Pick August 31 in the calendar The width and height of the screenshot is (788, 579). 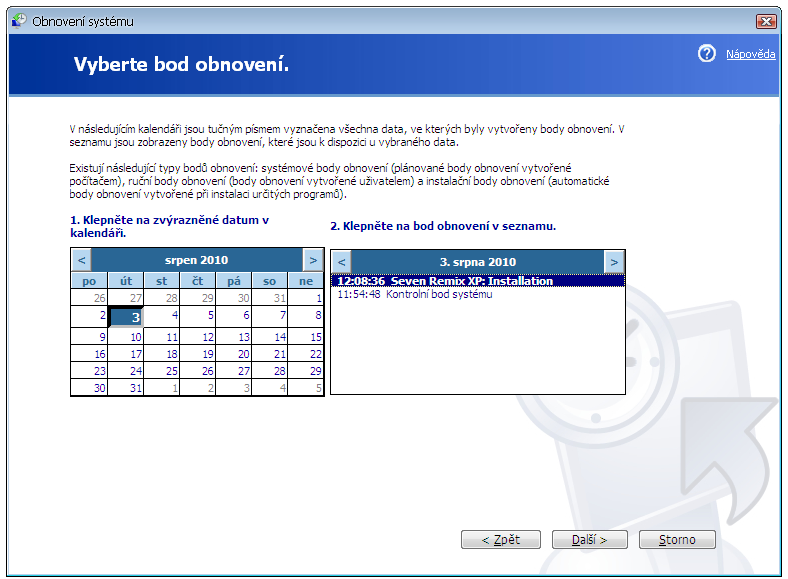(126, 388)
